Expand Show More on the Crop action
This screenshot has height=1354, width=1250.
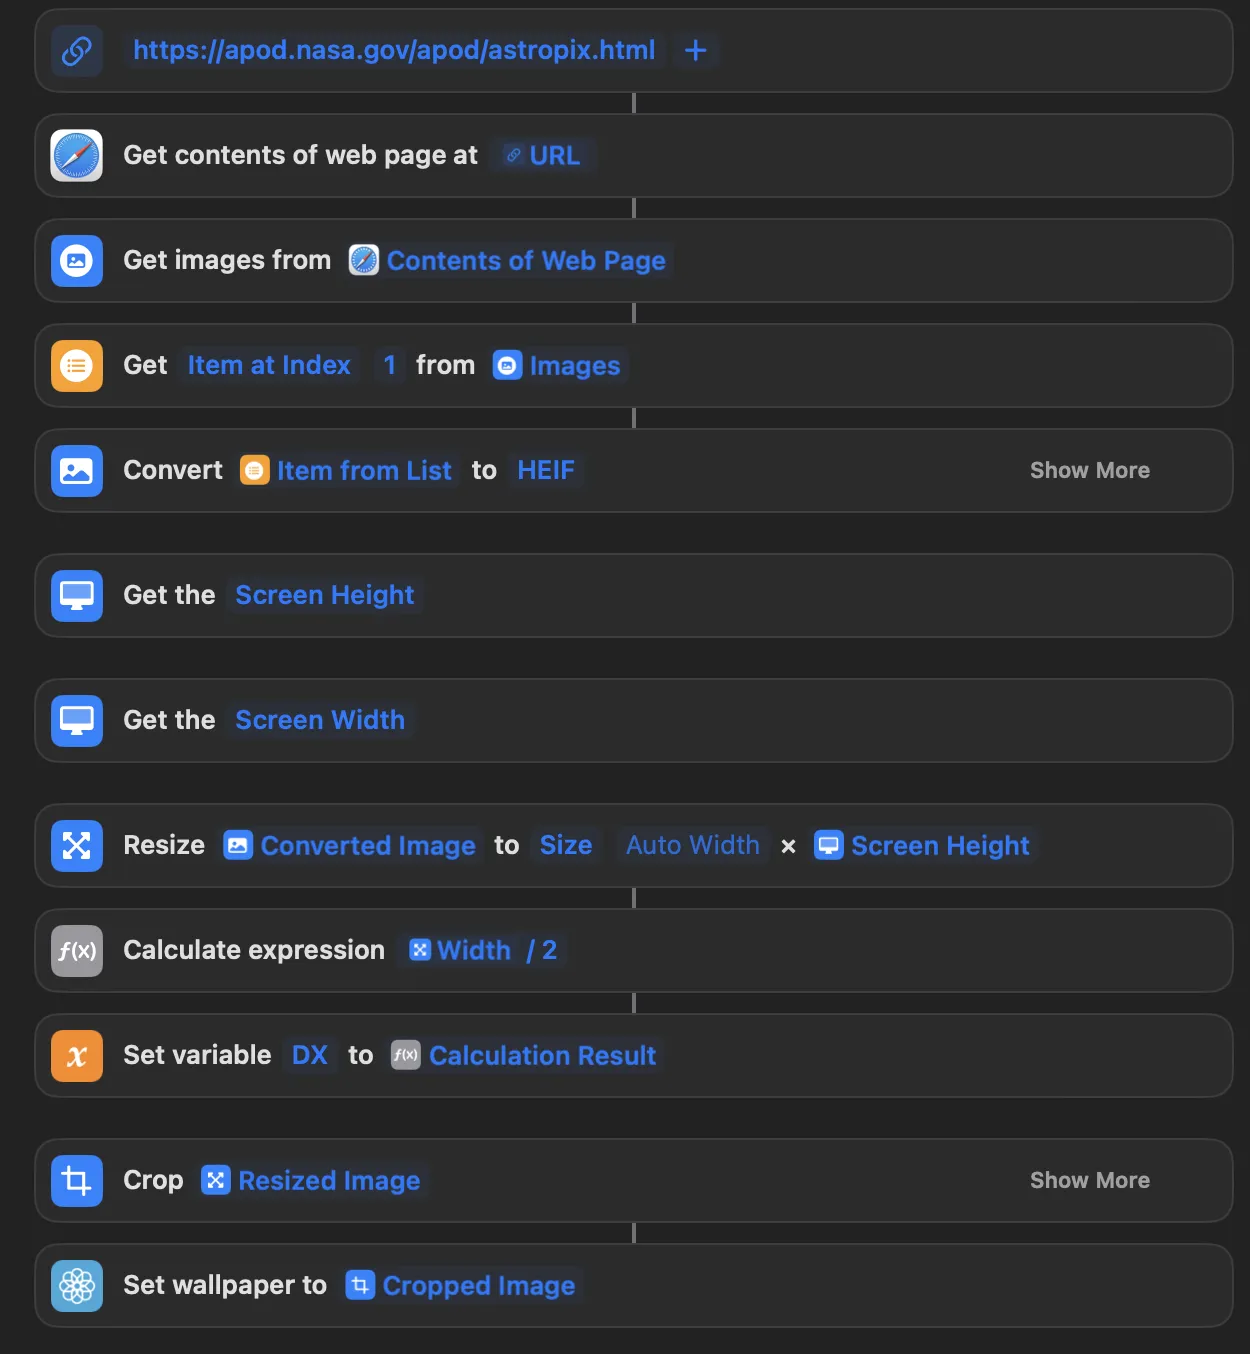[x=1089, y=1181]
